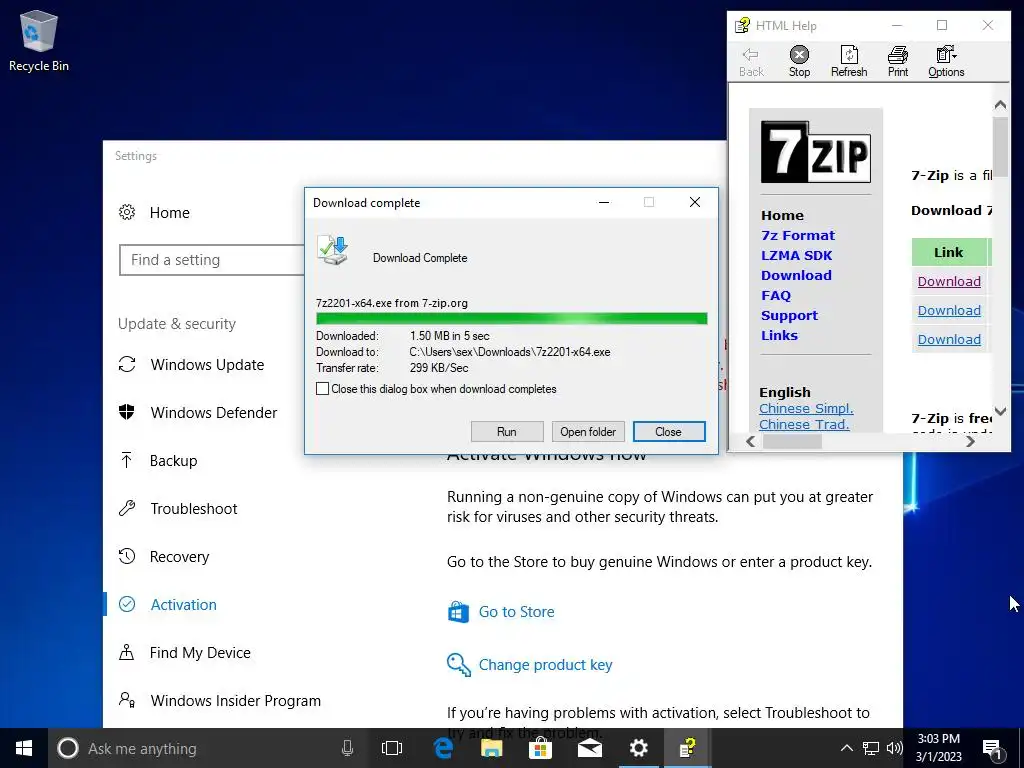
Task: Open 7z Format link in help
Action: [x=797, y=235]
